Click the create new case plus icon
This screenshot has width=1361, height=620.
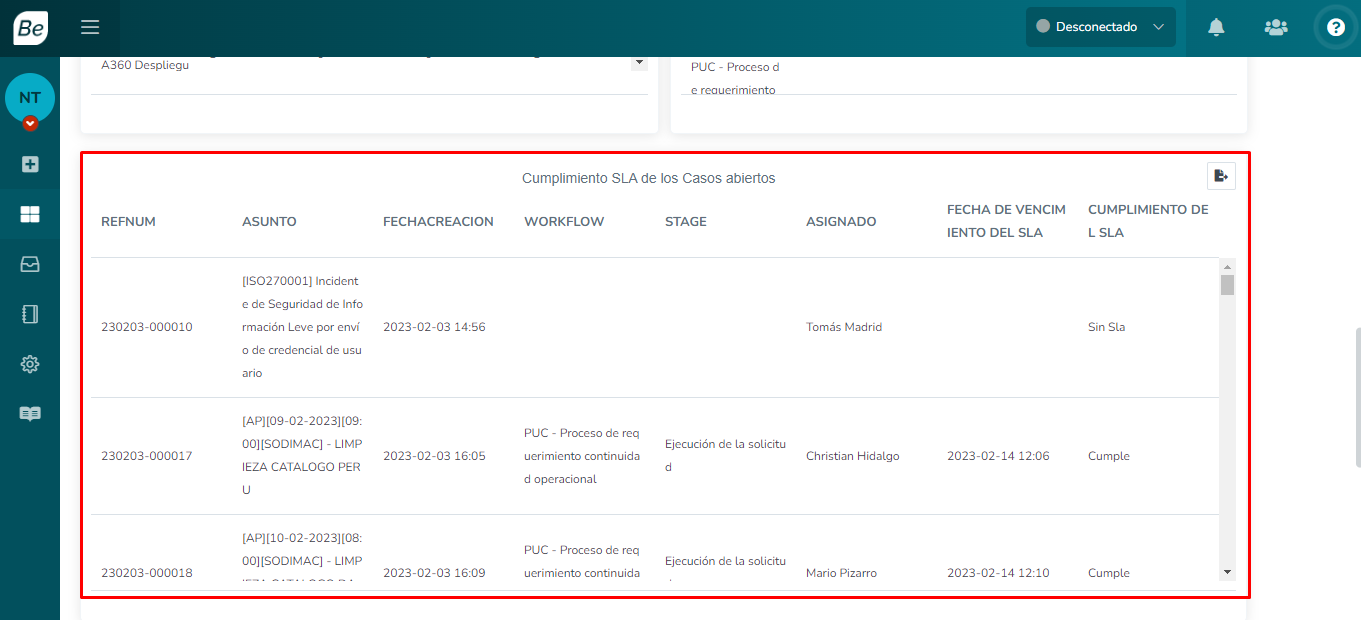[30, 164]
